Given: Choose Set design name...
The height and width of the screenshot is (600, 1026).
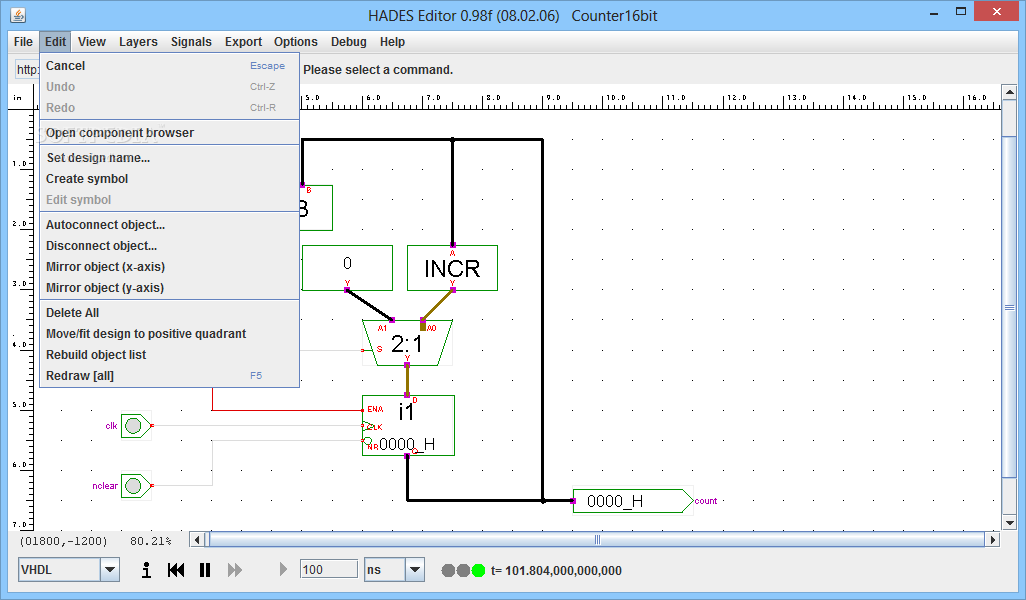Looking at the screenshot, I should [x=169, y=158].
